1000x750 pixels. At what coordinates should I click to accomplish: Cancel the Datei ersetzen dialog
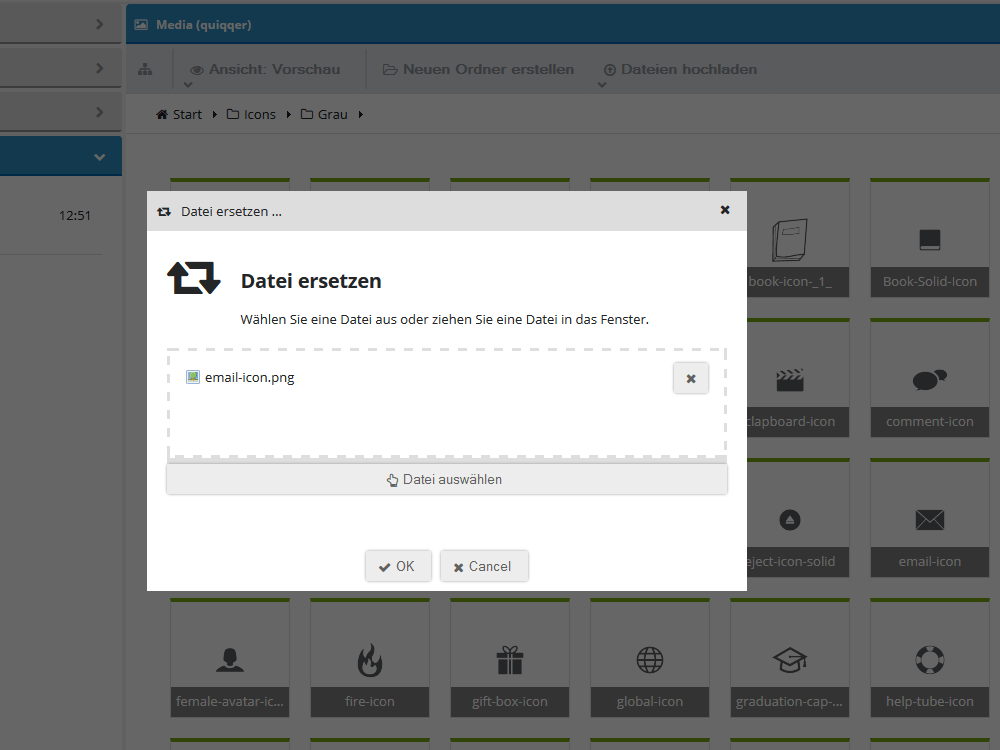pyautogui.click(x=484, y=566)
